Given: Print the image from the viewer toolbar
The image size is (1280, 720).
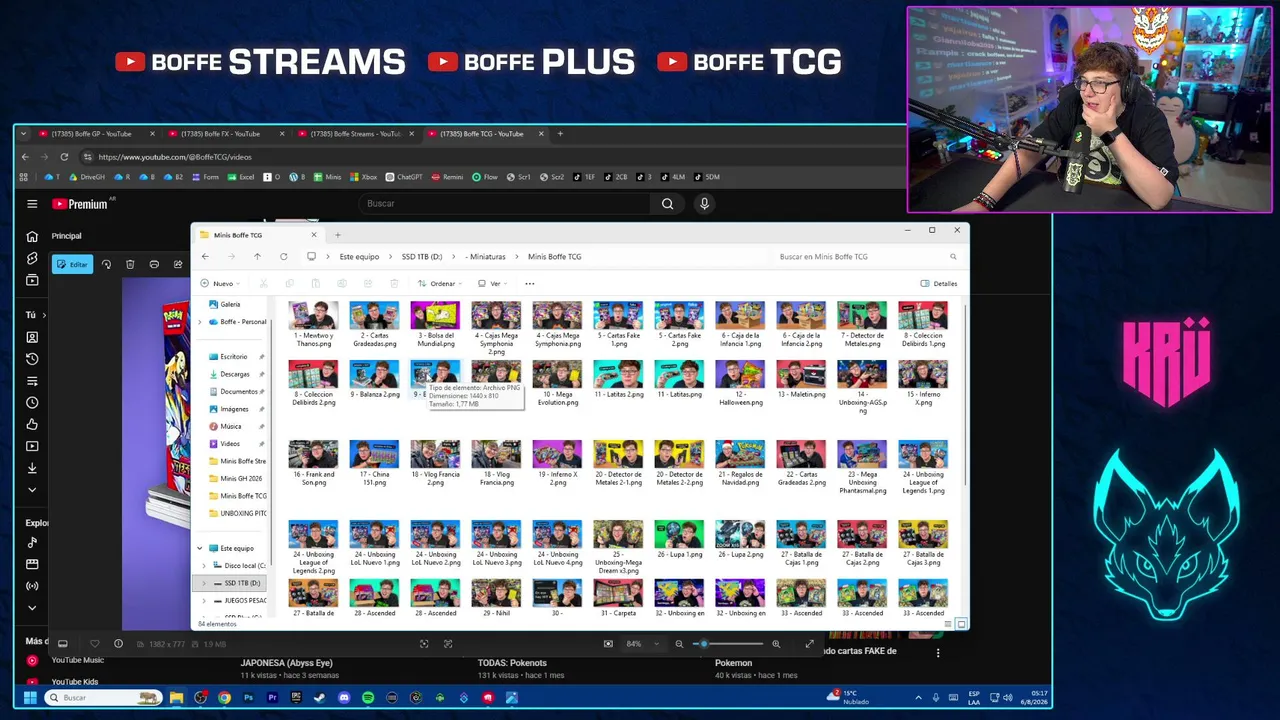Looking at the screenshot, I should tap(154, 264).
